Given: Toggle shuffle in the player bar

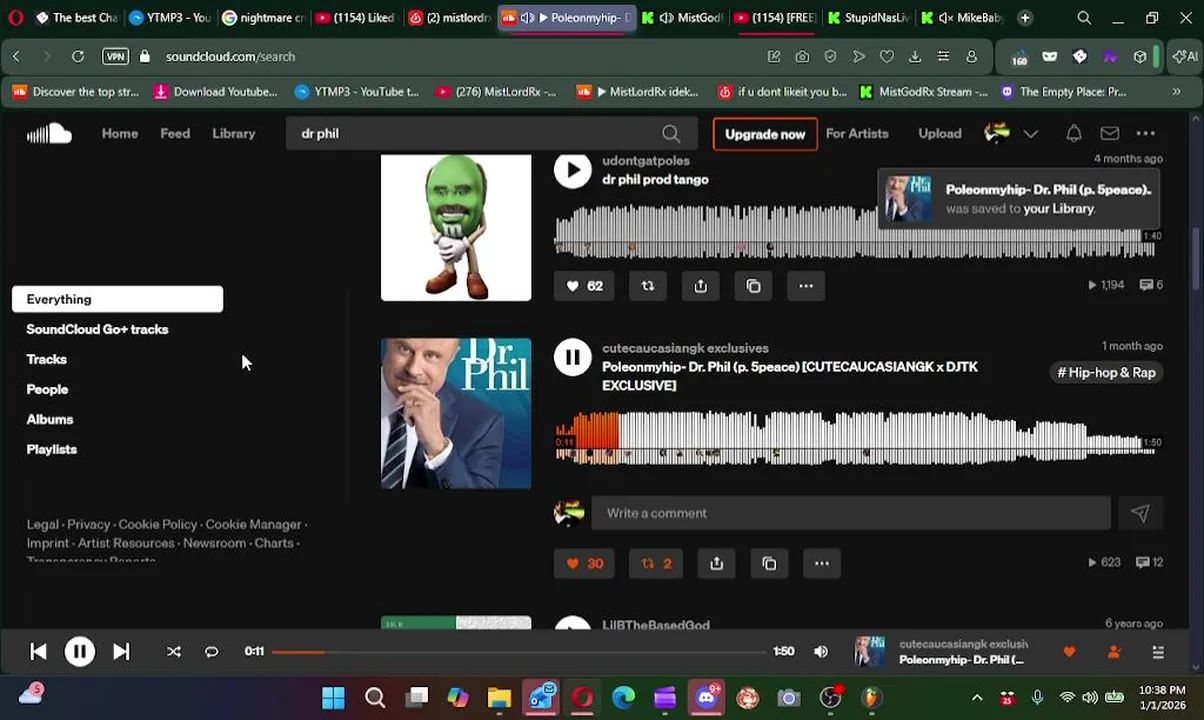Looking at the screenshot, I should click(174, 652).
